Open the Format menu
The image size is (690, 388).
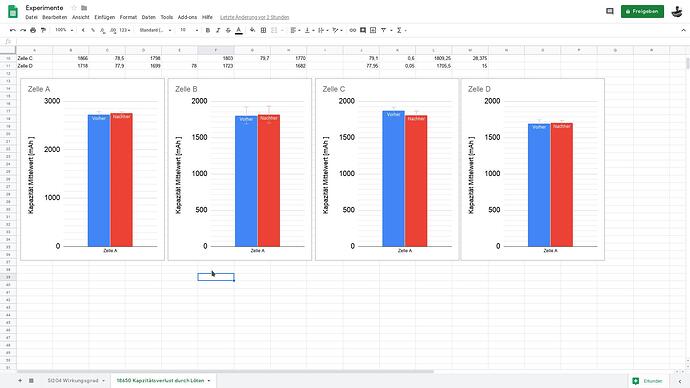(x=128, y=17)
